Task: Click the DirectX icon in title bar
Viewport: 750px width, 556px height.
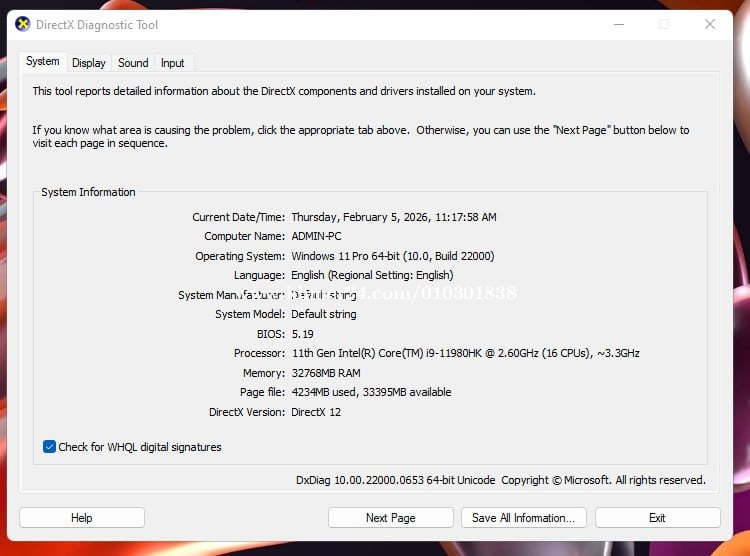Action: tap(23, 24)
